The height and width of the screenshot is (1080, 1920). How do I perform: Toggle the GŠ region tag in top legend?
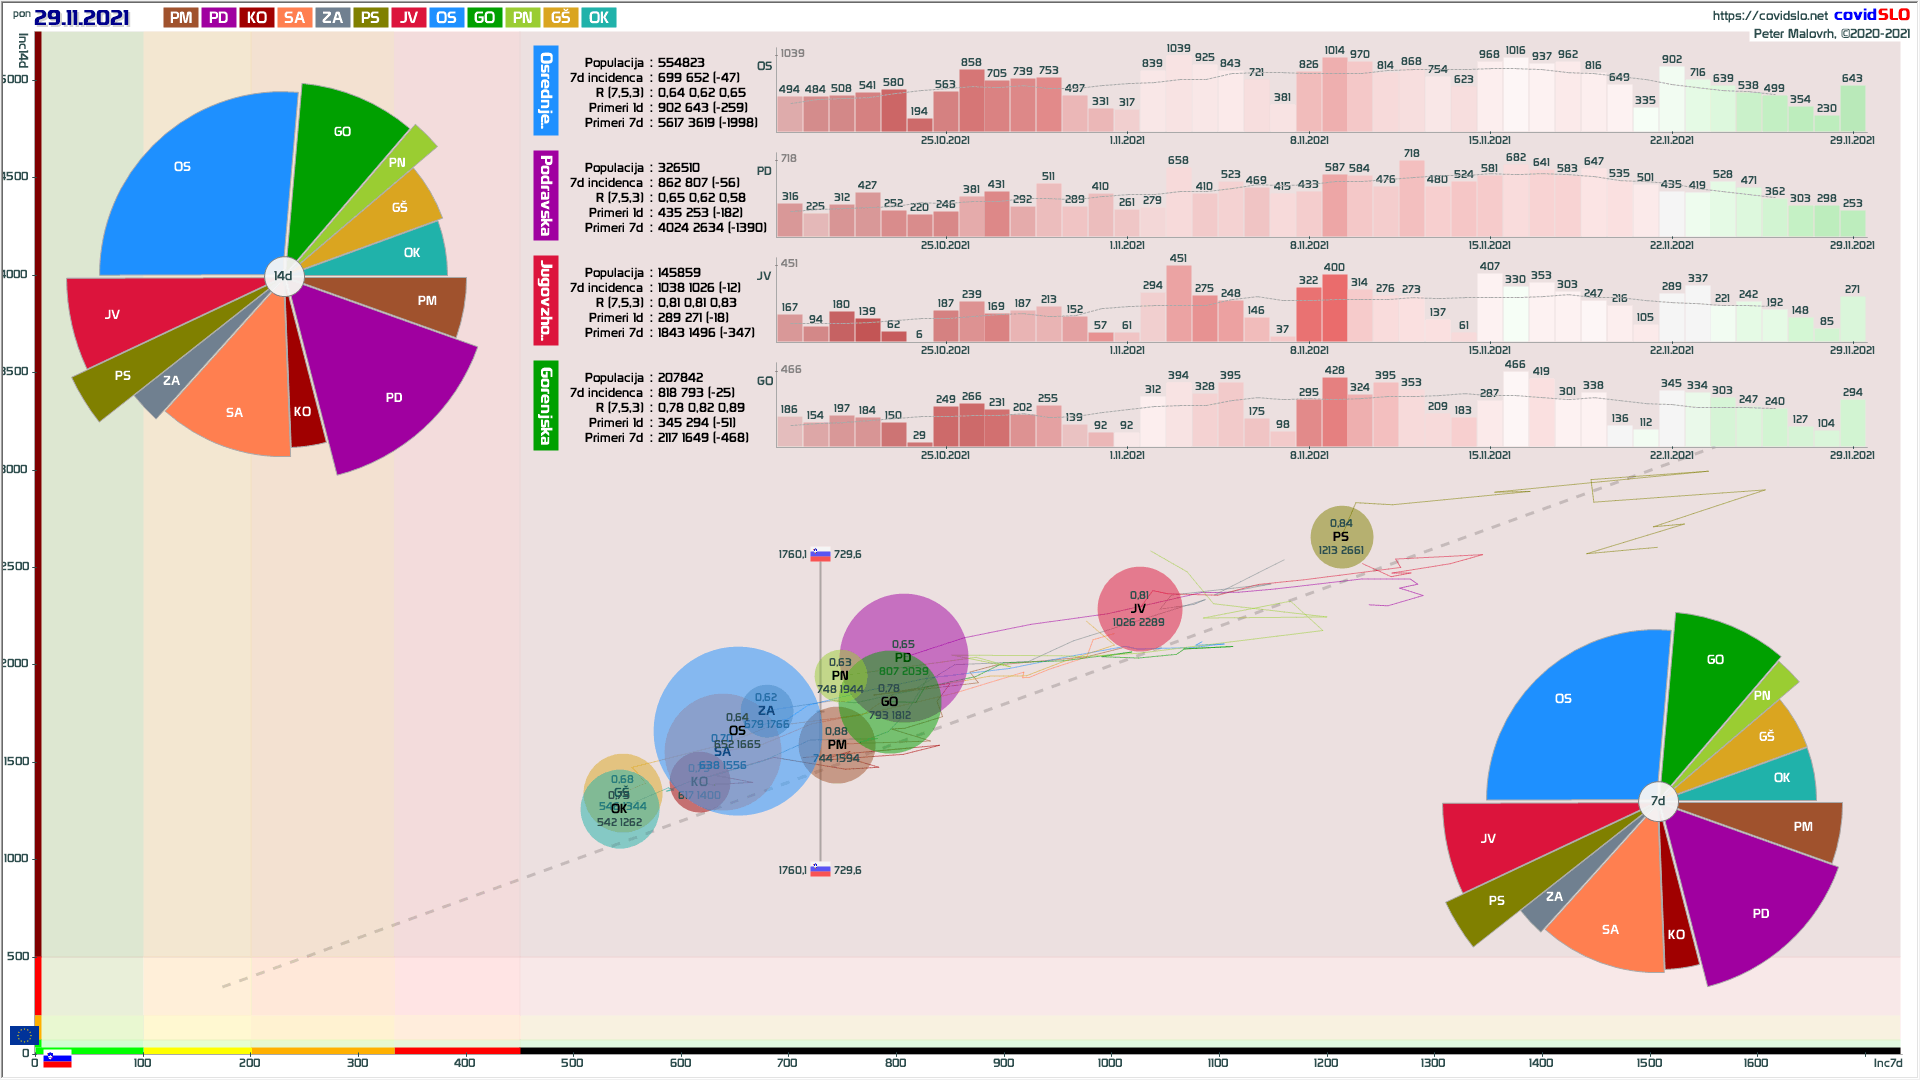click(561, 18)
